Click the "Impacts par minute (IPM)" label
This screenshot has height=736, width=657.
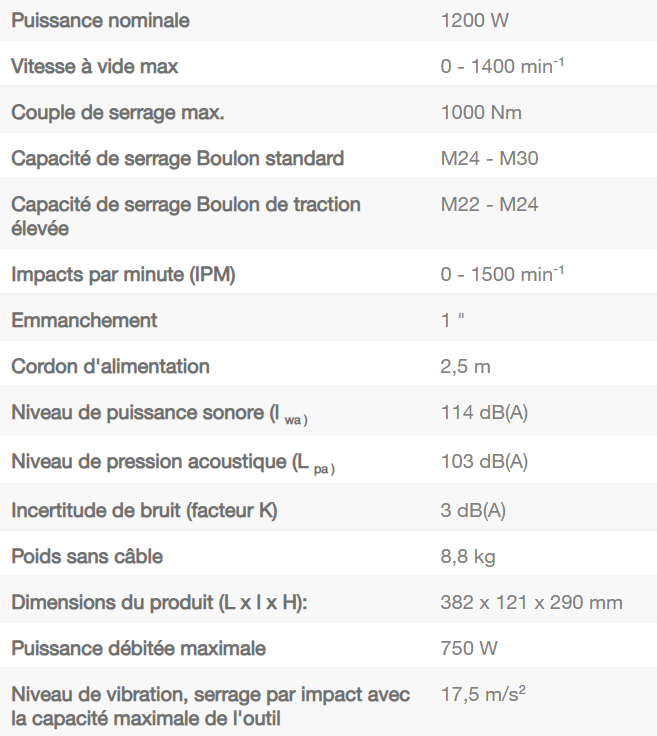123,274
